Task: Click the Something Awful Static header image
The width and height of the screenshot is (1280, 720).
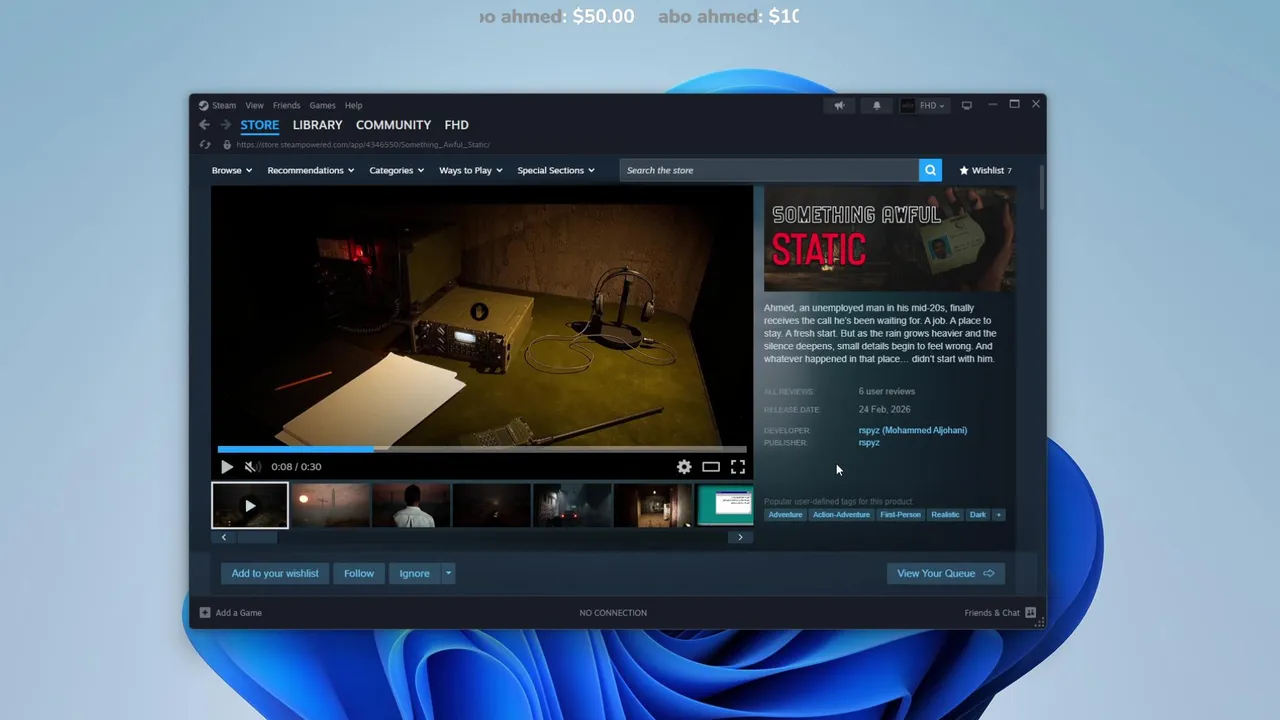Action: click(x=889, y=239)
